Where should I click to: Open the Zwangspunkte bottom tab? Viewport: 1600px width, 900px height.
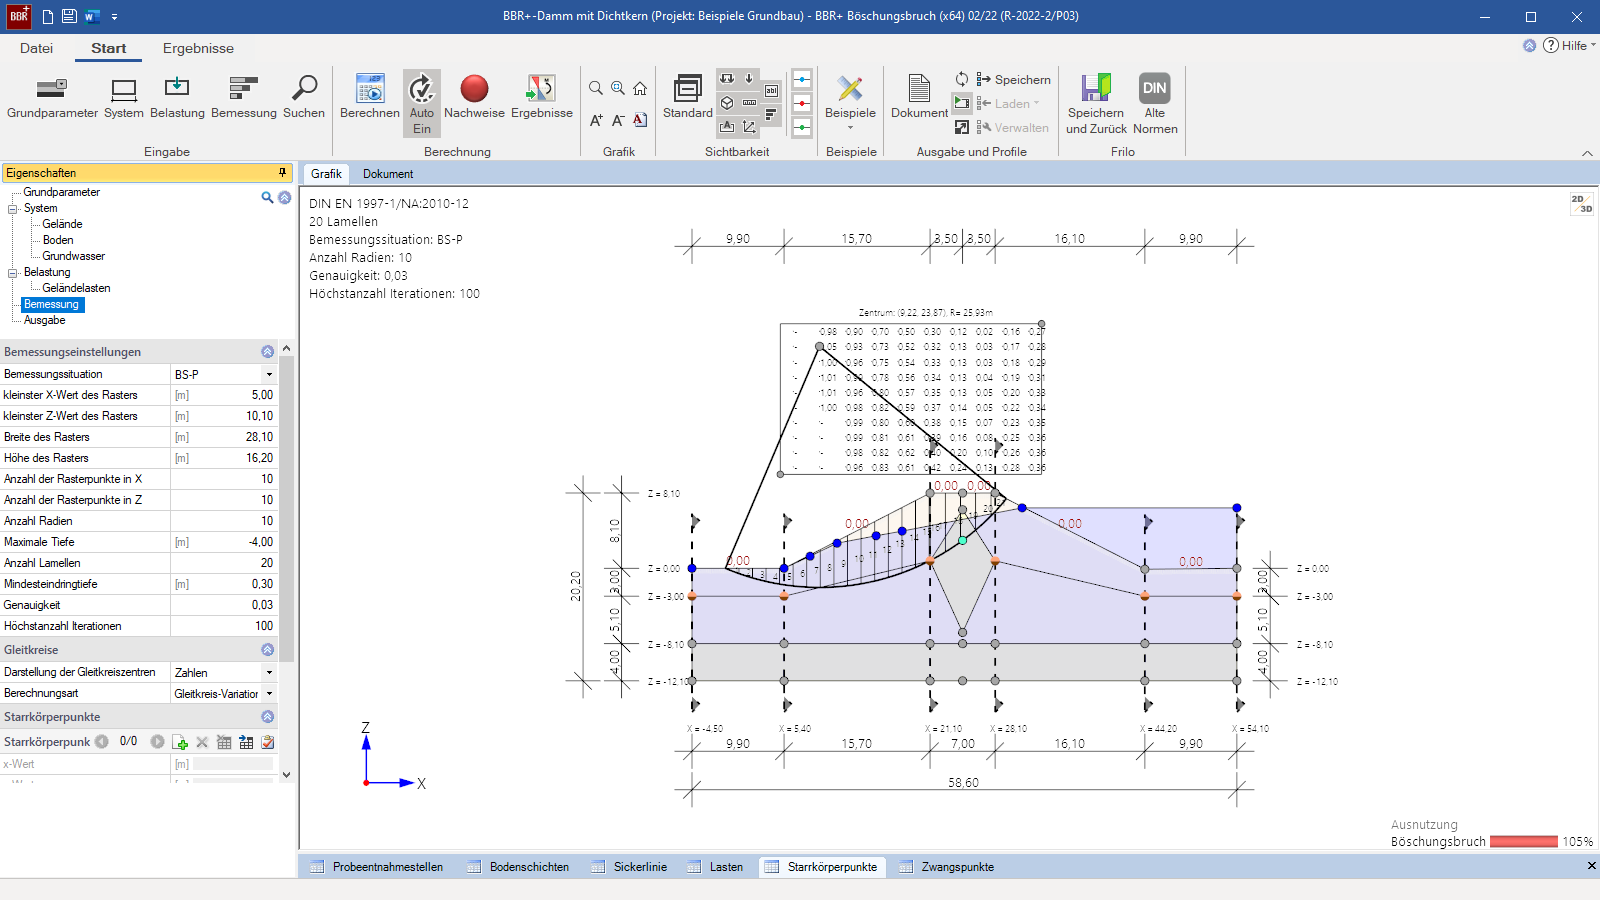pyautogui.click(x=946, y=867)
